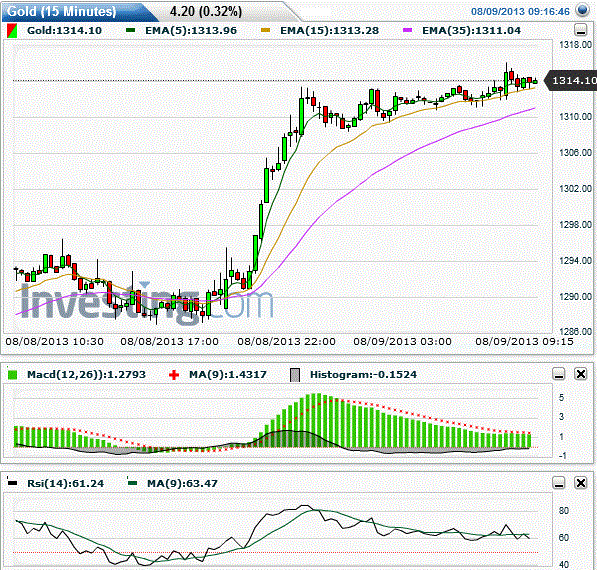Click the 08/08/2013 22:00 time axis label
The height and width of the screenshot is (570, 597).
[x=286, y=342]
